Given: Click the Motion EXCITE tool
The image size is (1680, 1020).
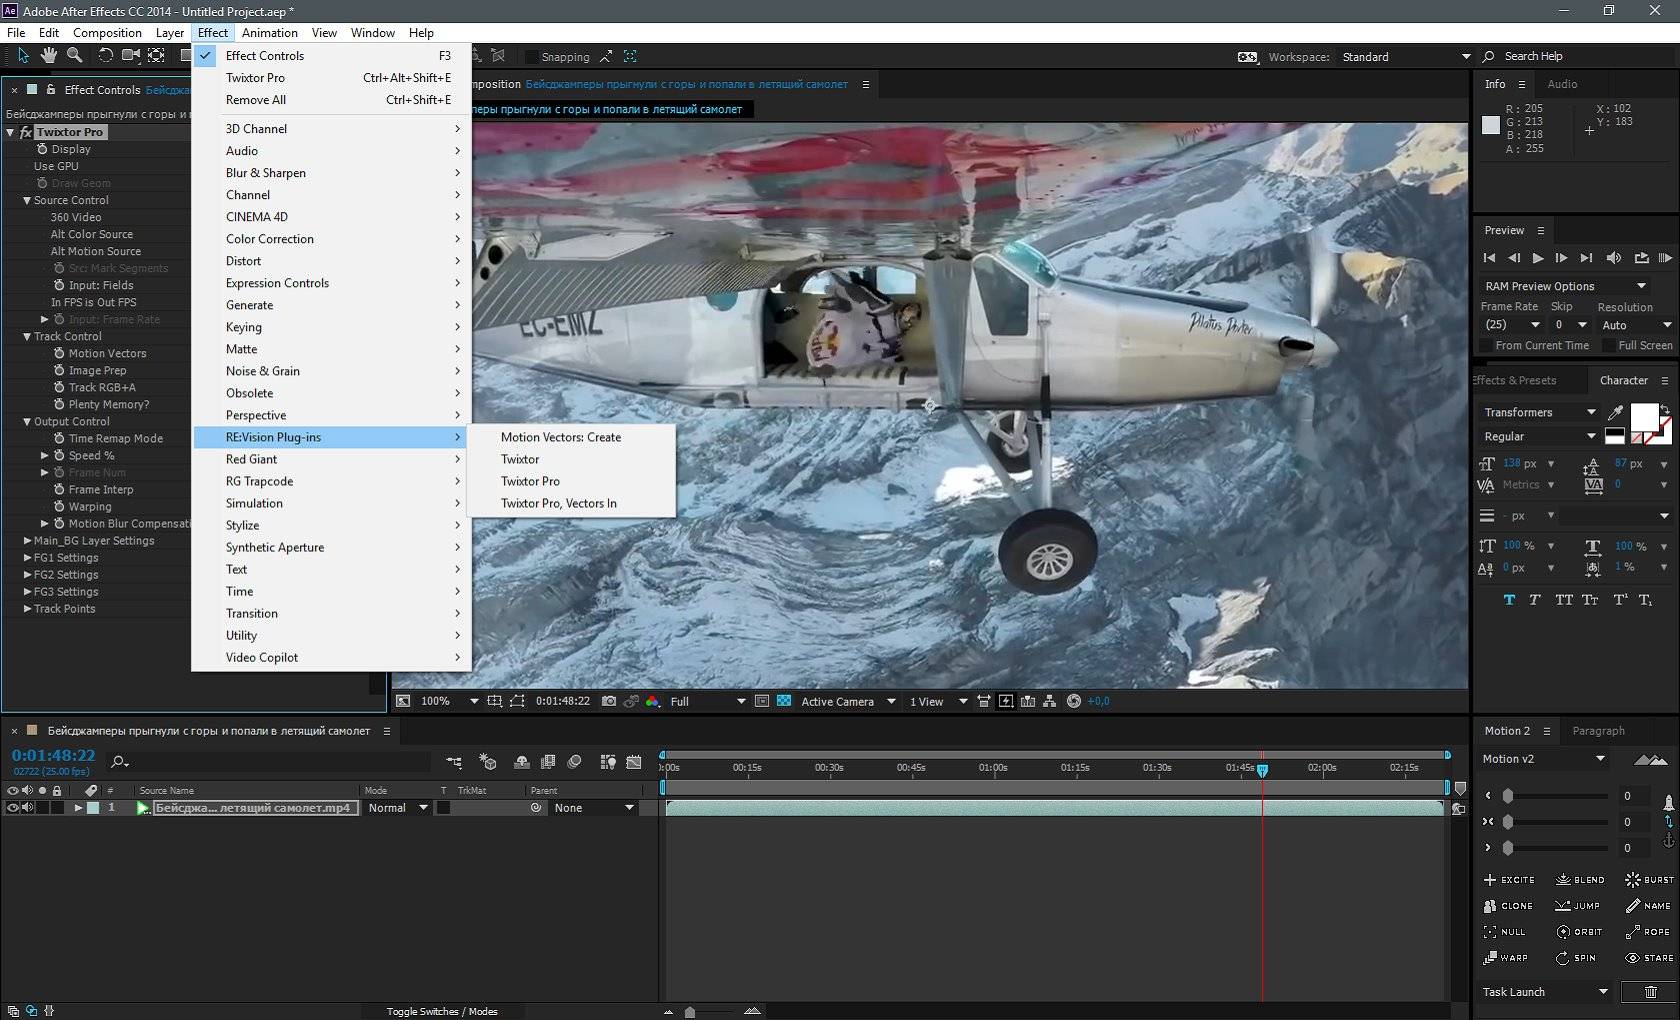Looking at the screenshot, I should [x=1509, y=880].
